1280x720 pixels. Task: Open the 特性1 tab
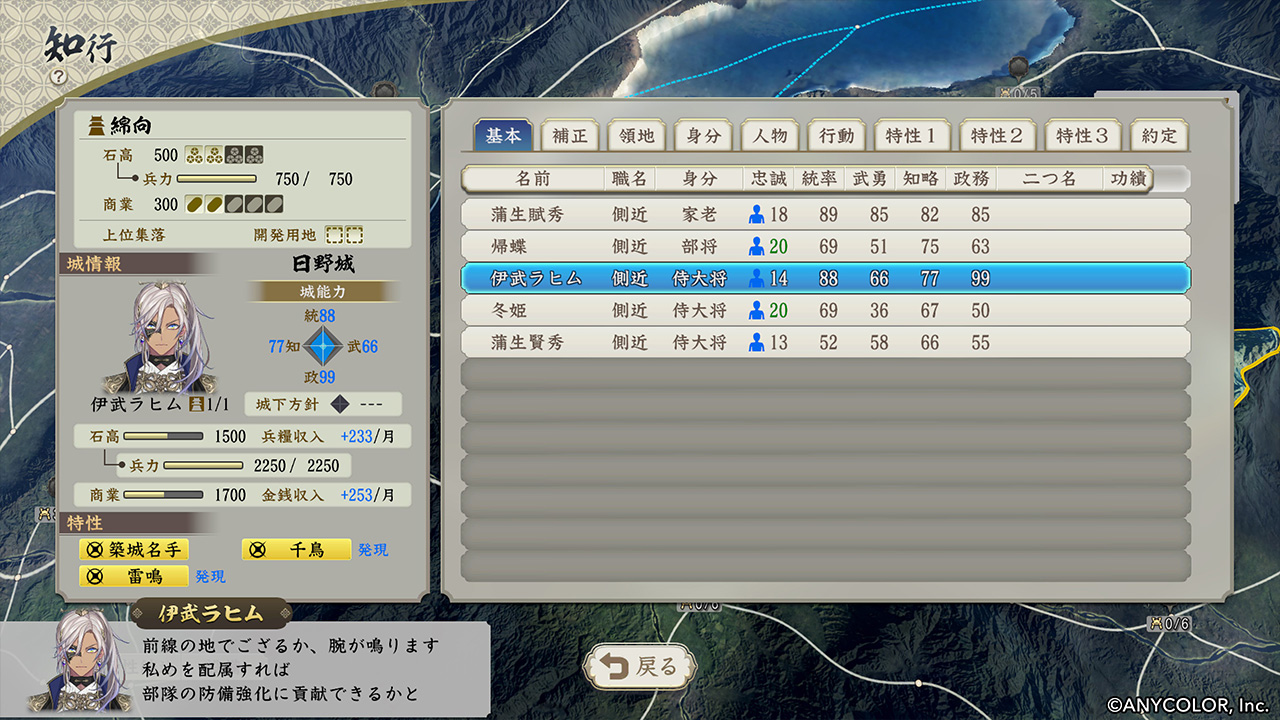(910, 136)
